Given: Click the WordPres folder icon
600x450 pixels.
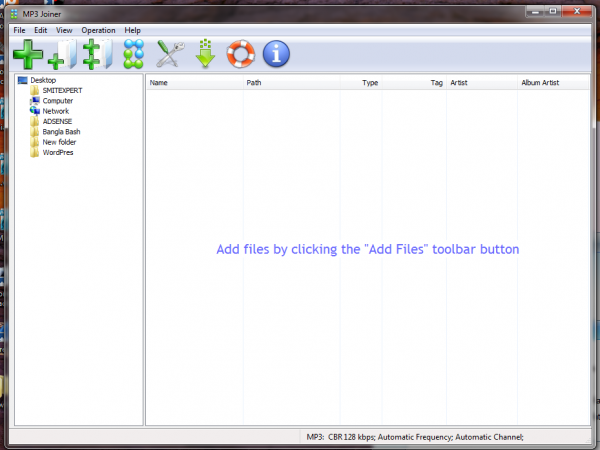Looking at the screenshot, I should (34, 152).
